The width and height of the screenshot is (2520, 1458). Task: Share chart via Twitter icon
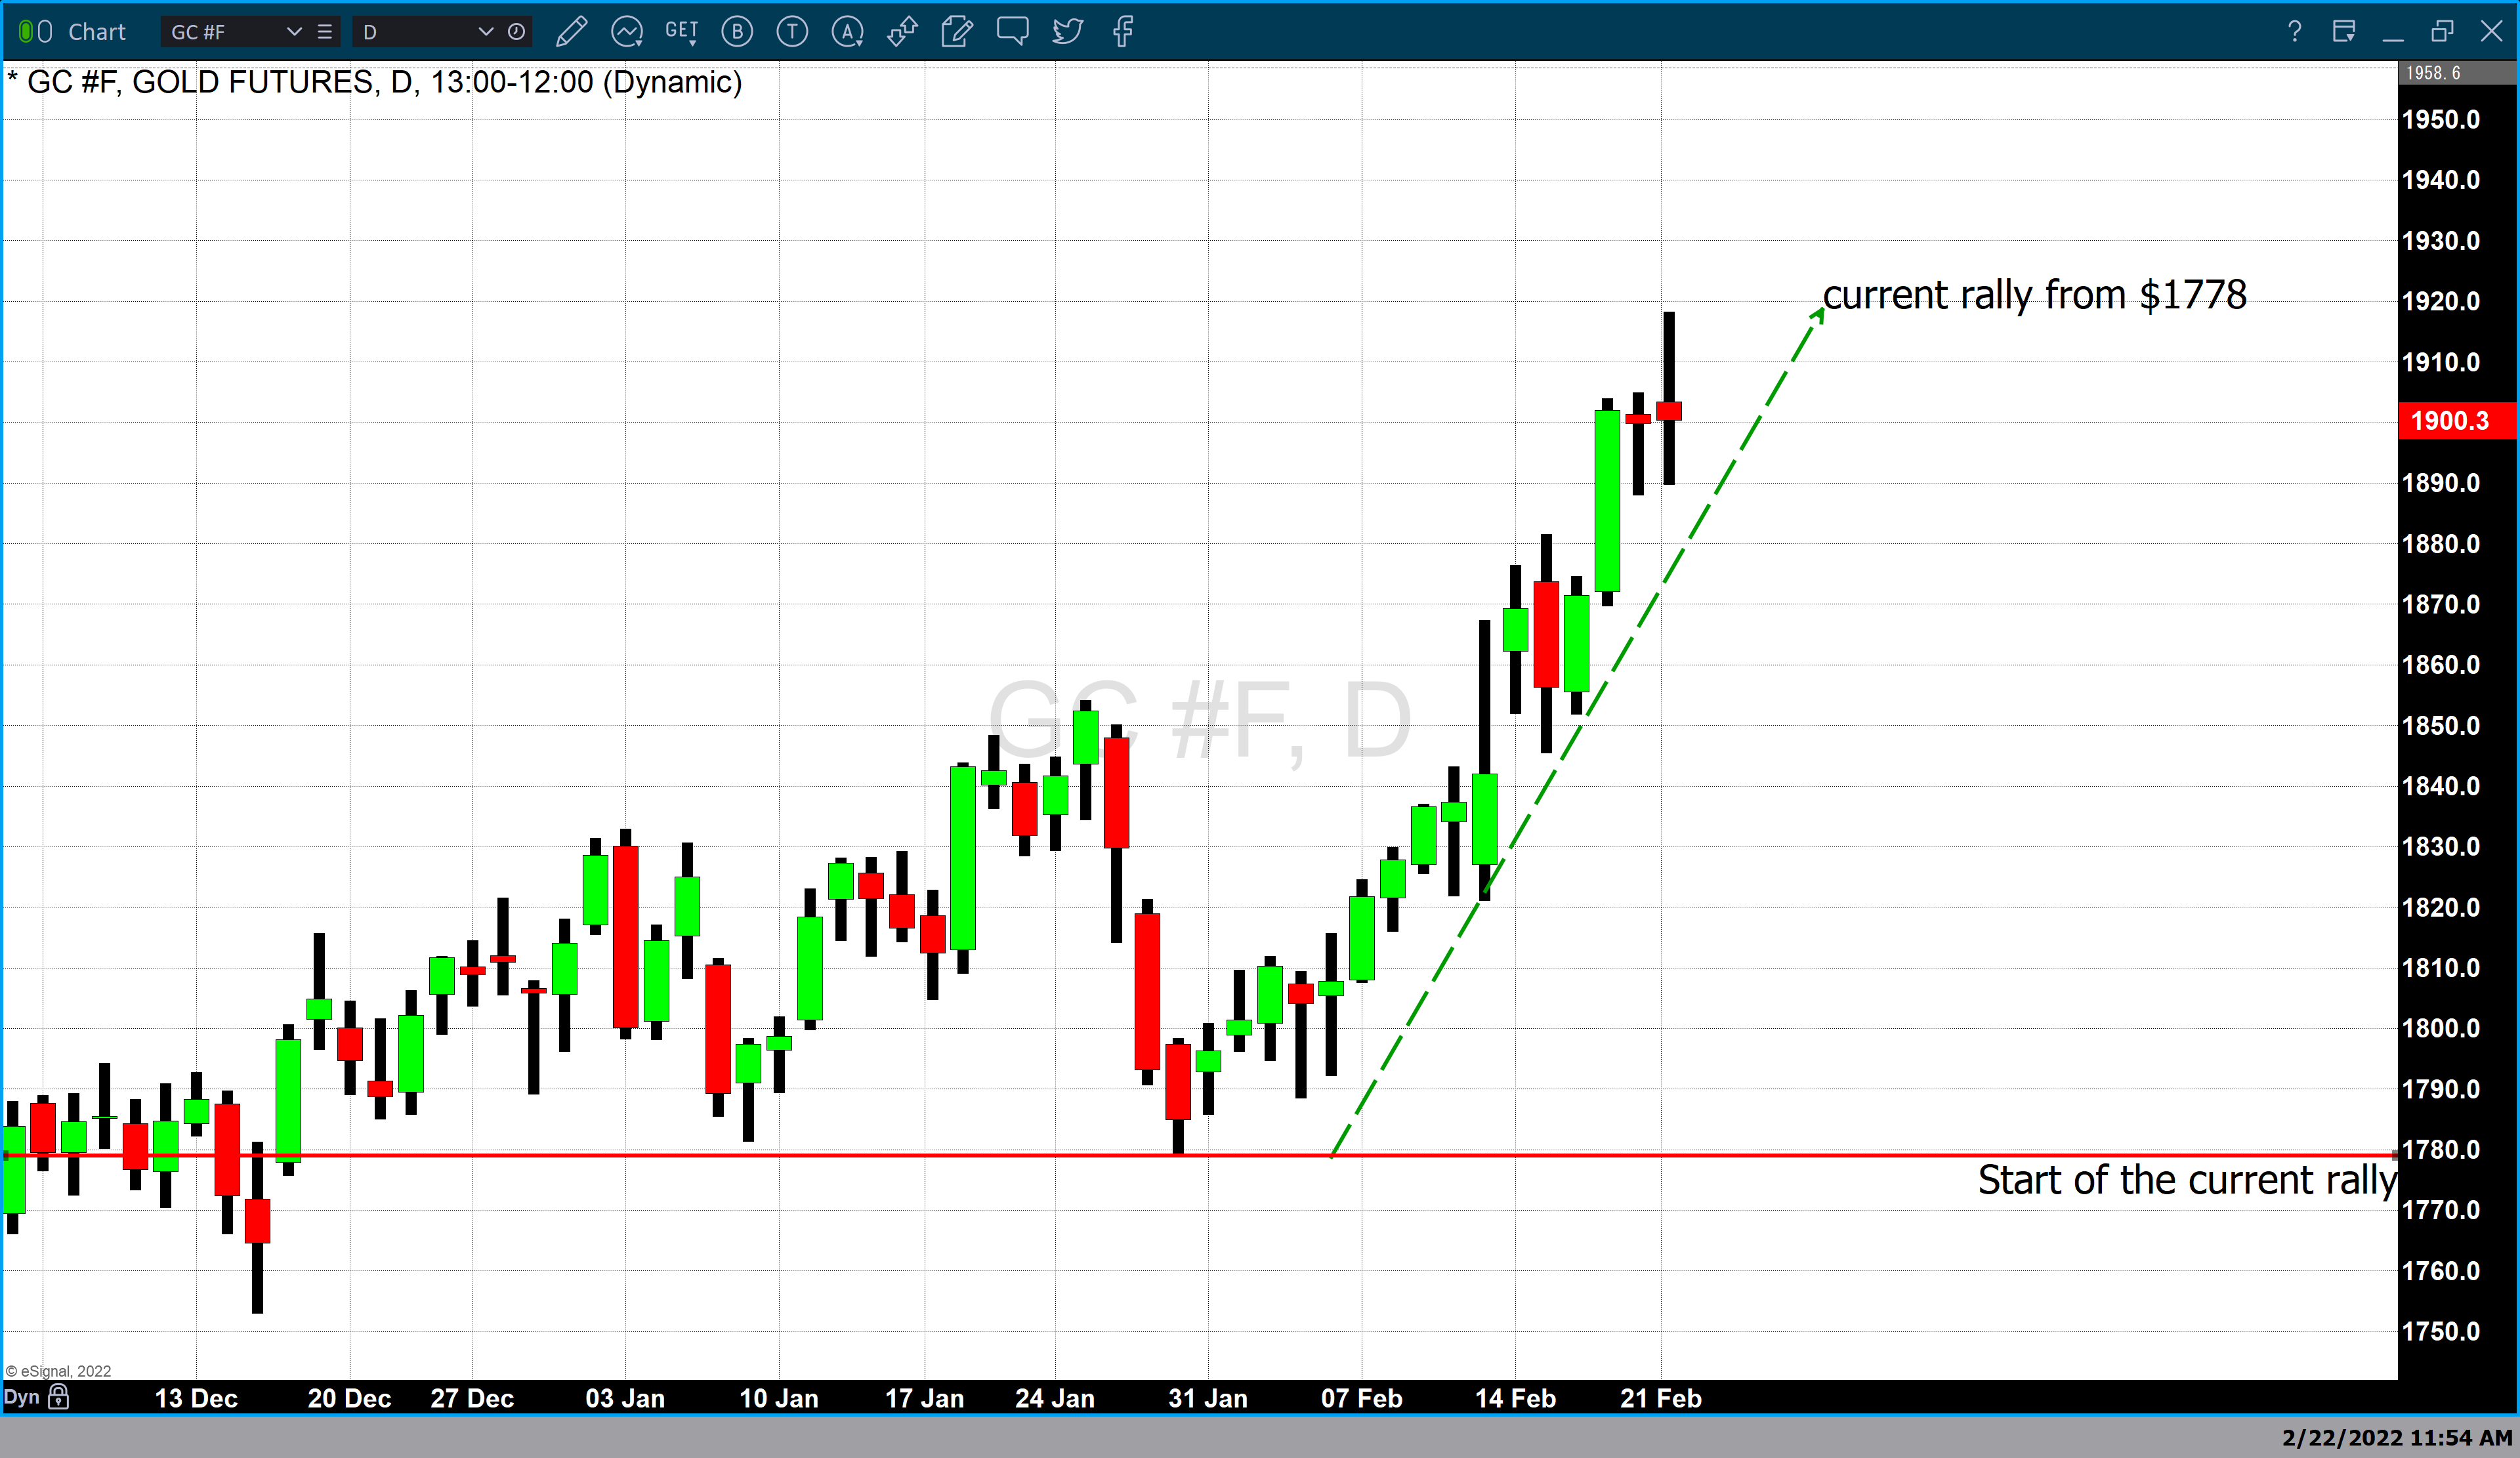pos(1067,32)
